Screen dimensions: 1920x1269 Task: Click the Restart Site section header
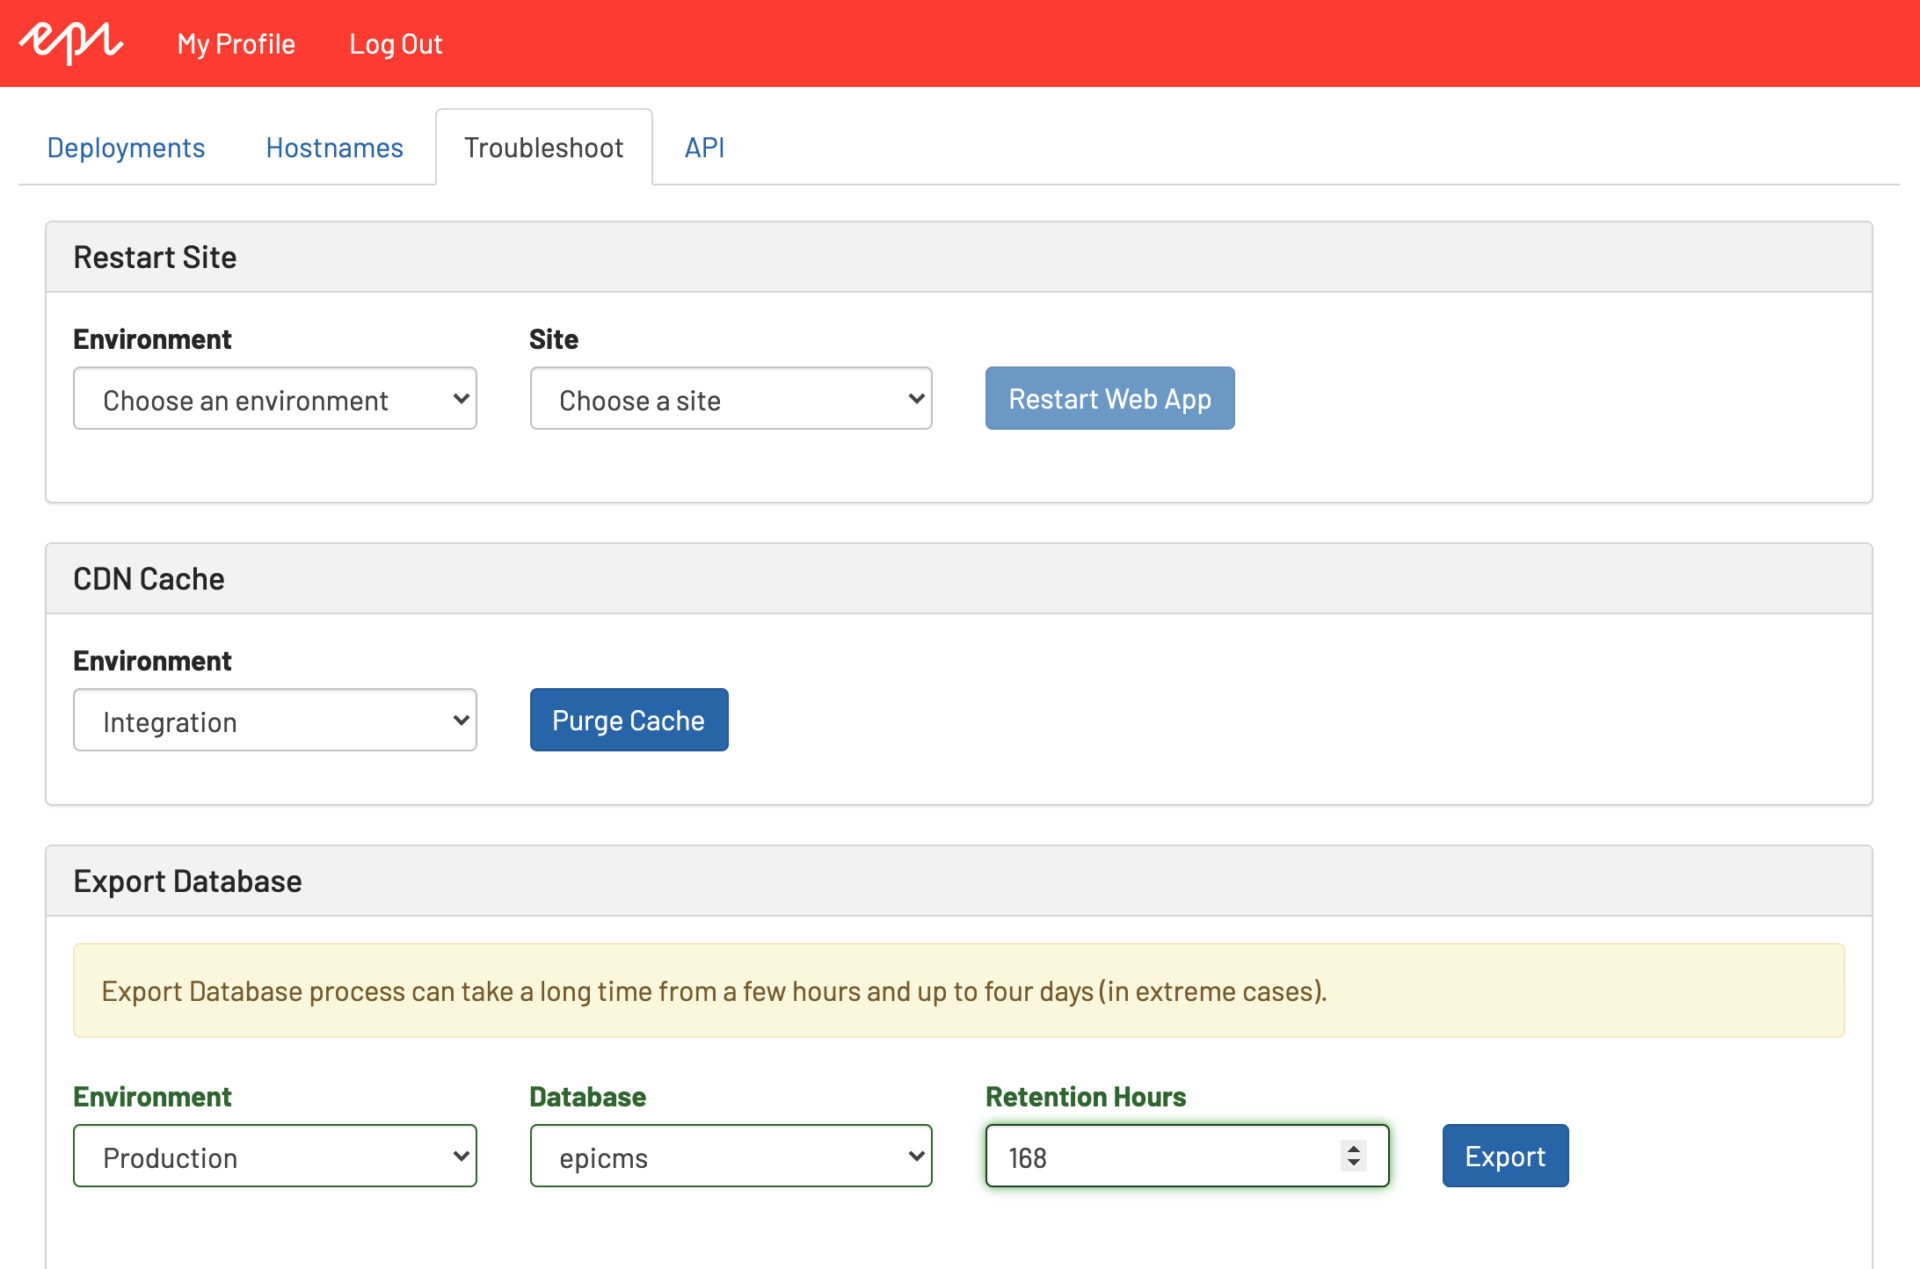tap(155, 256)
